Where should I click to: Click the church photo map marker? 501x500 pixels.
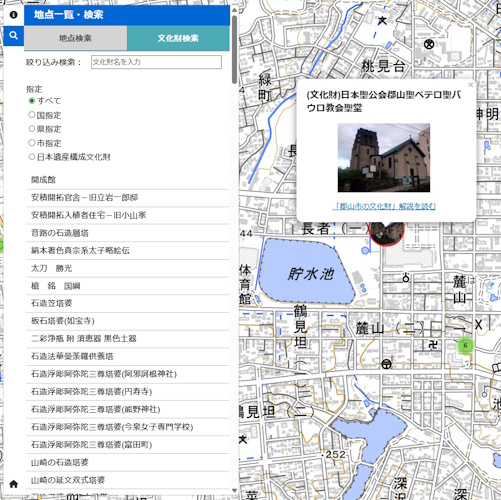click(x=386, y=233)
